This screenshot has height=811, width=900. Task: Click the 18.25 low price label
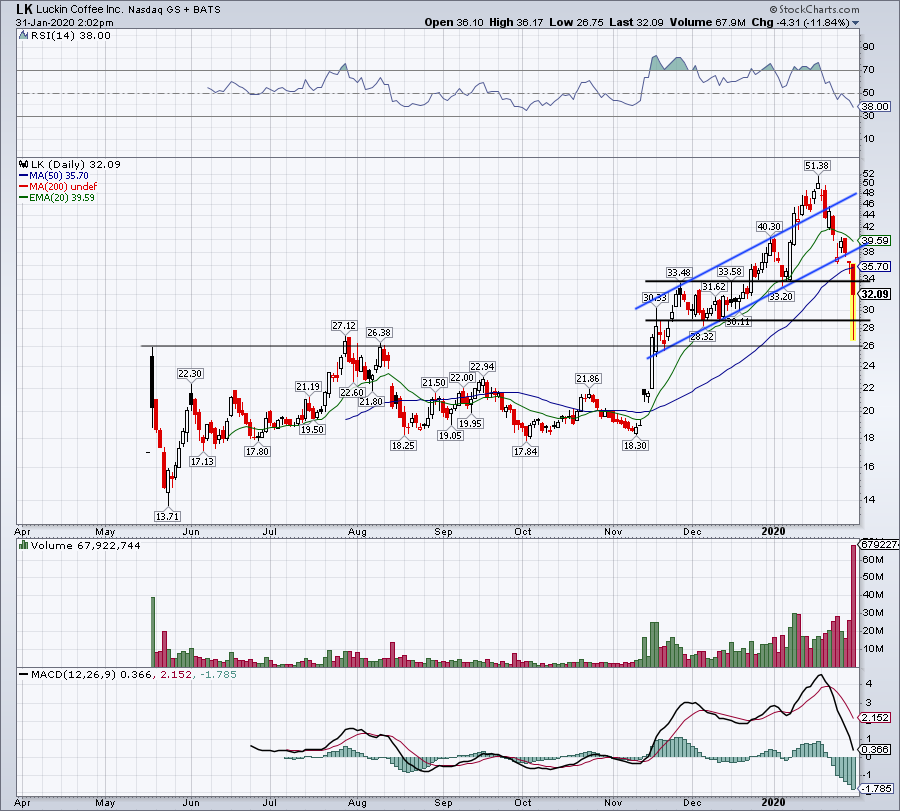pos(403,445)
